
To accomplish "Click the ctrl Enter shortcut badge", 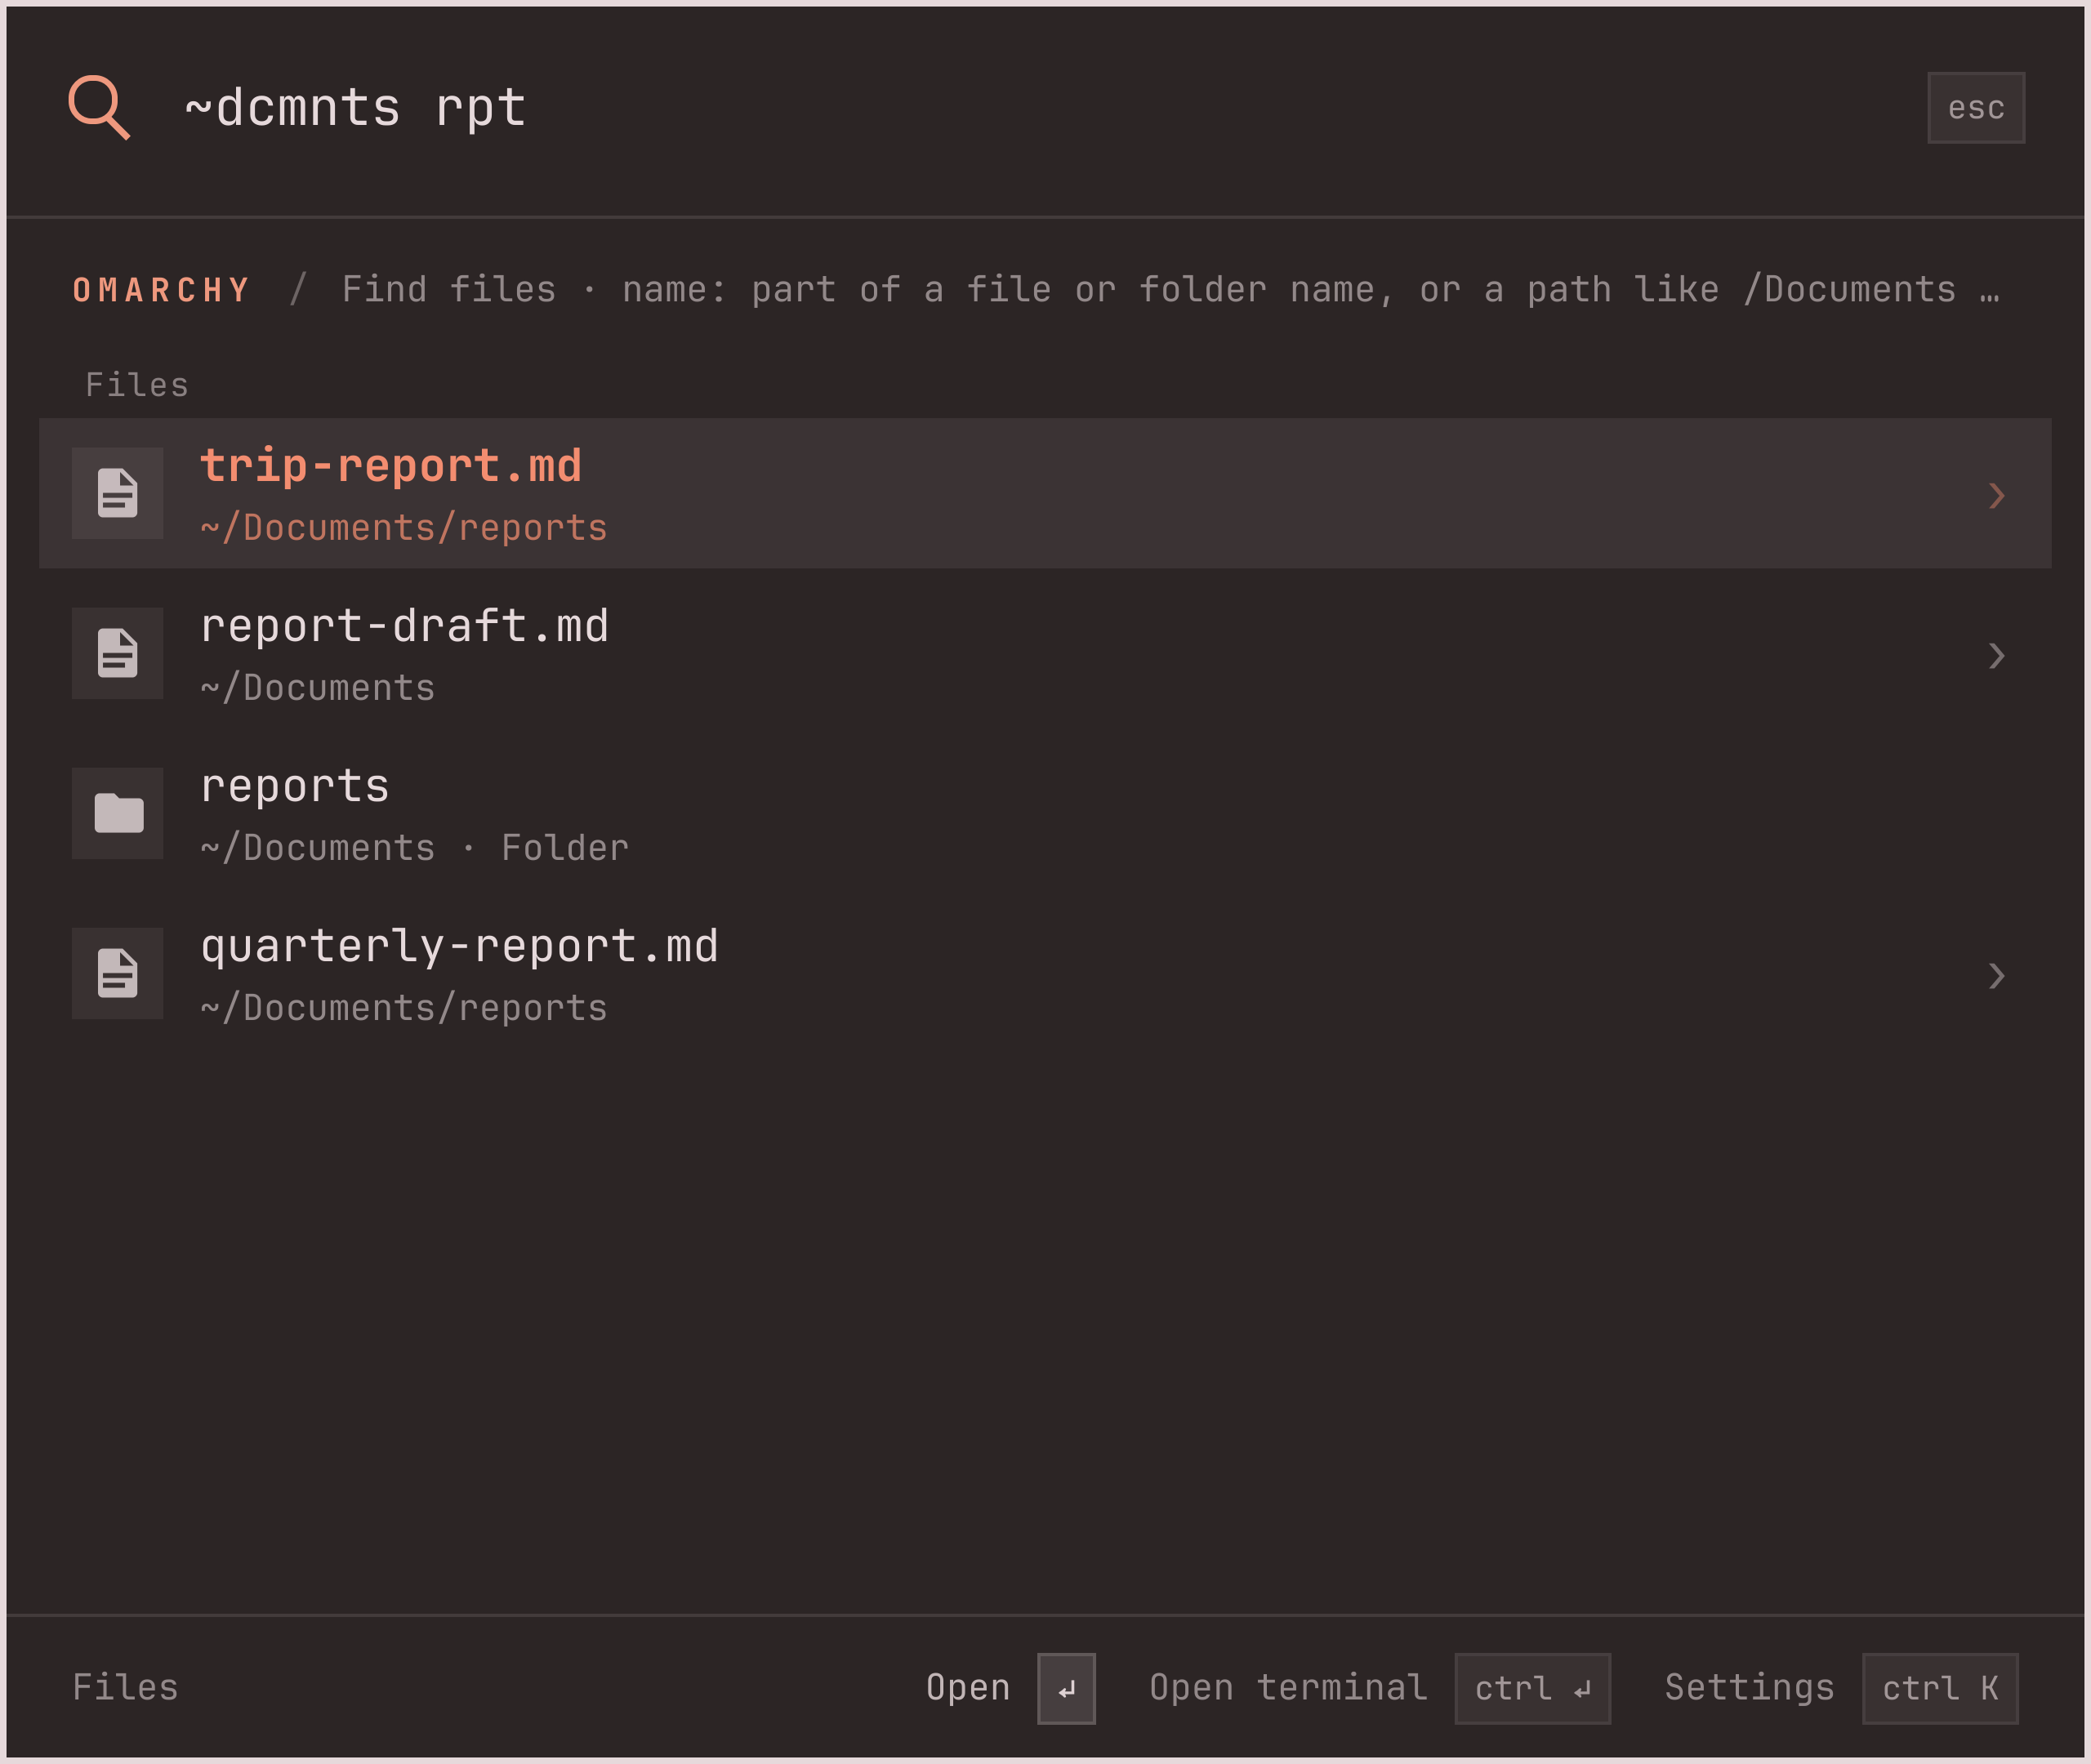I will (1532, 1688).
